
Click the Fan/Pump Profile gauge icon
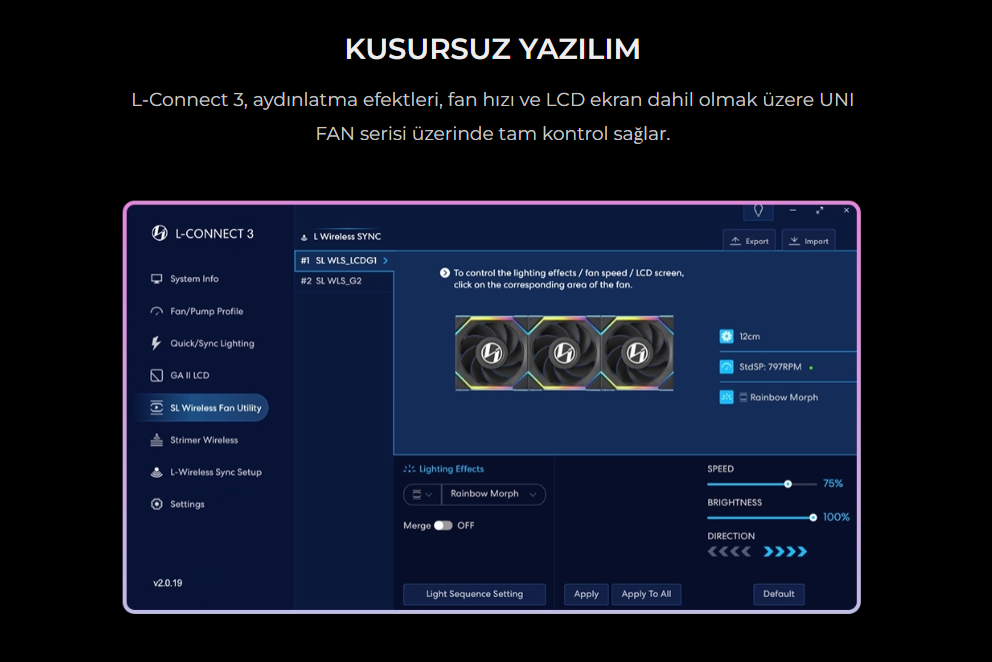tap(156, 311)
